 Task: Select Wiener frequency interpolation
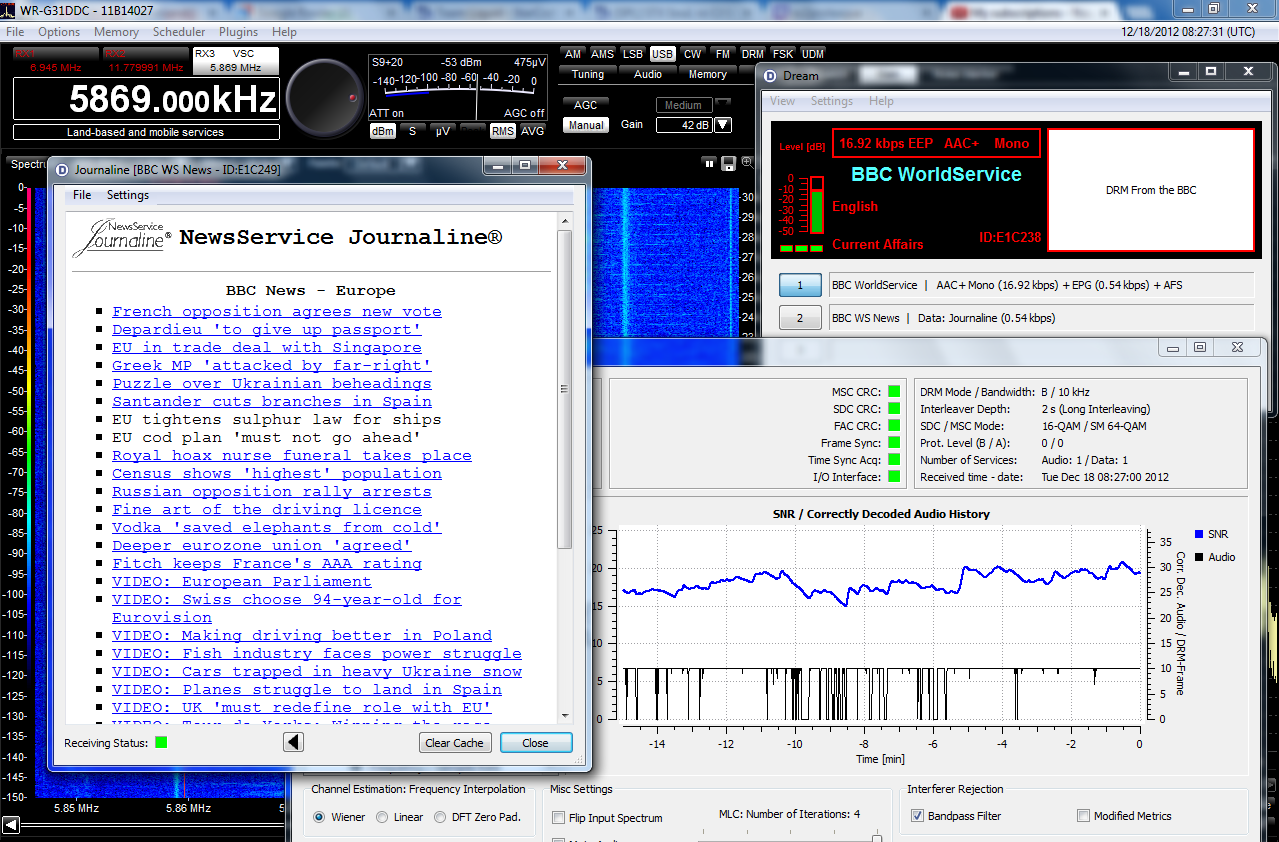(320, 817)
